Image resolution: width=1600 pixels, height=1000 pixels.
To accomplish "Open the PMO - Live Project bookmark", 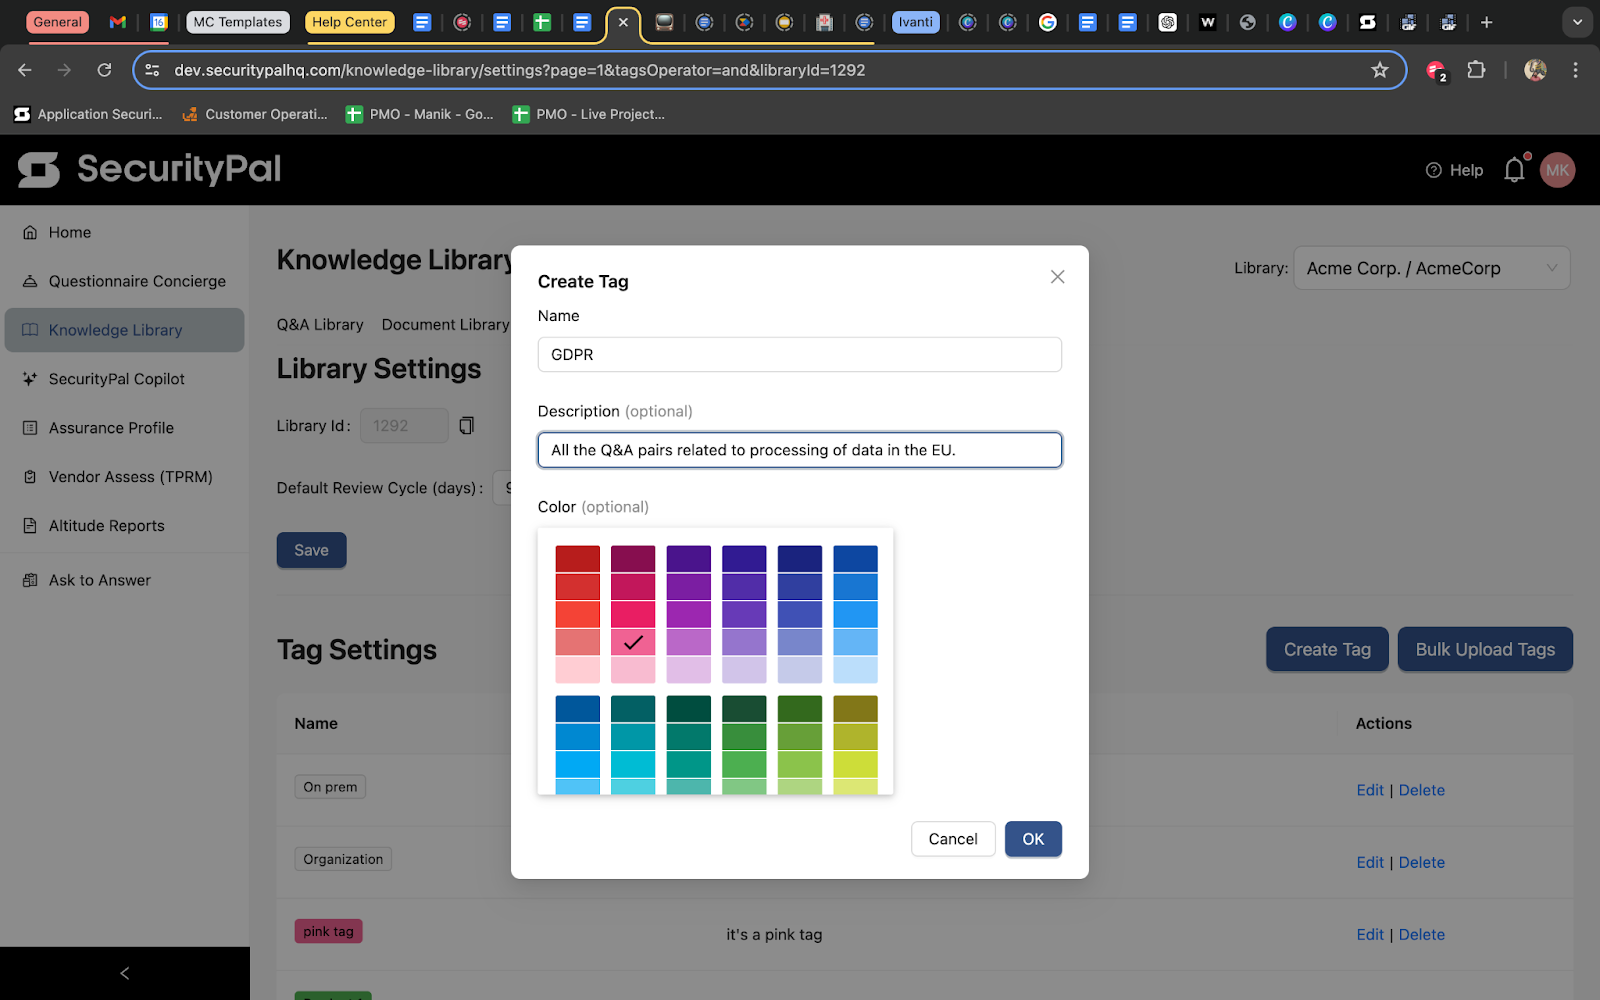I will [588, 114].
